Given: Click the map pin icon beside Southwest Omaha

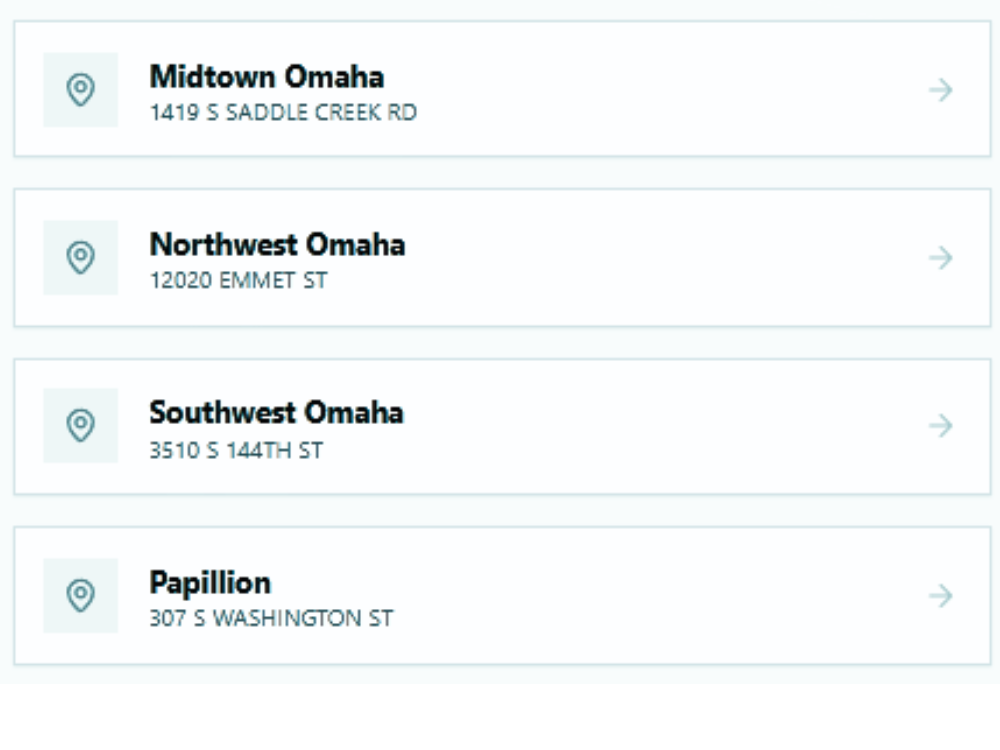Looking at the screenshot, I should tap(80, 426).
